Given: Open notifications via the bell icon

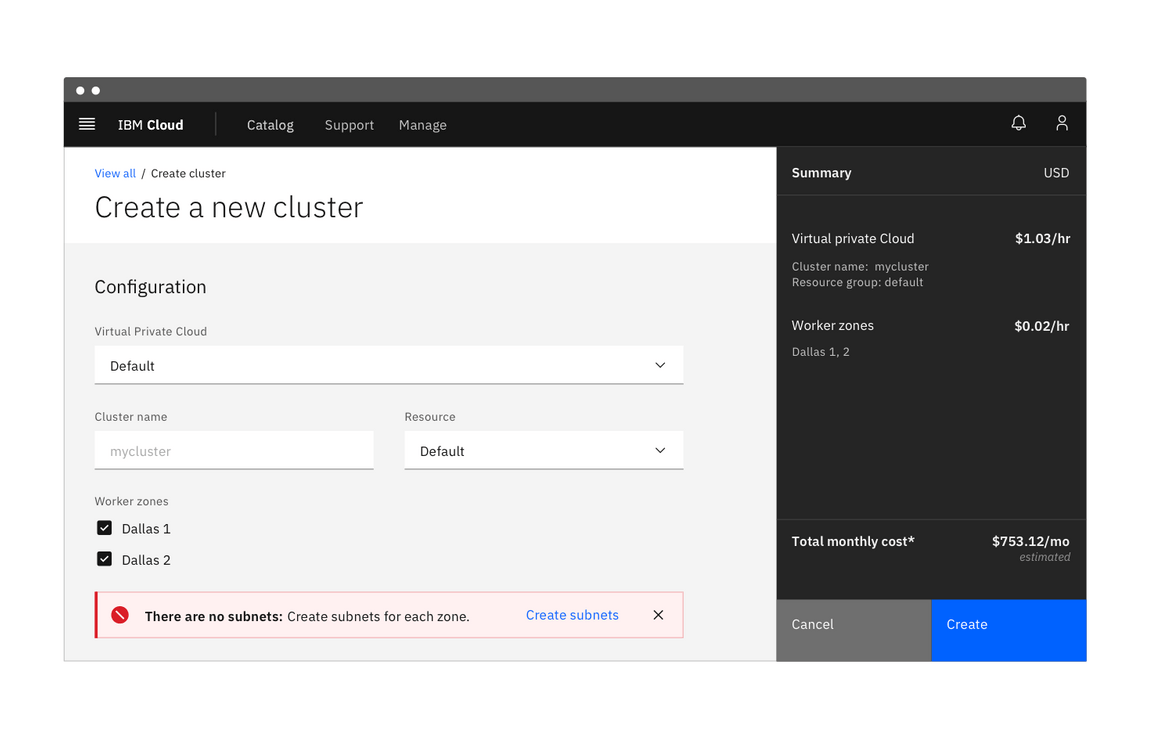Looking at the screenshot, I should tap(1018, 122).
